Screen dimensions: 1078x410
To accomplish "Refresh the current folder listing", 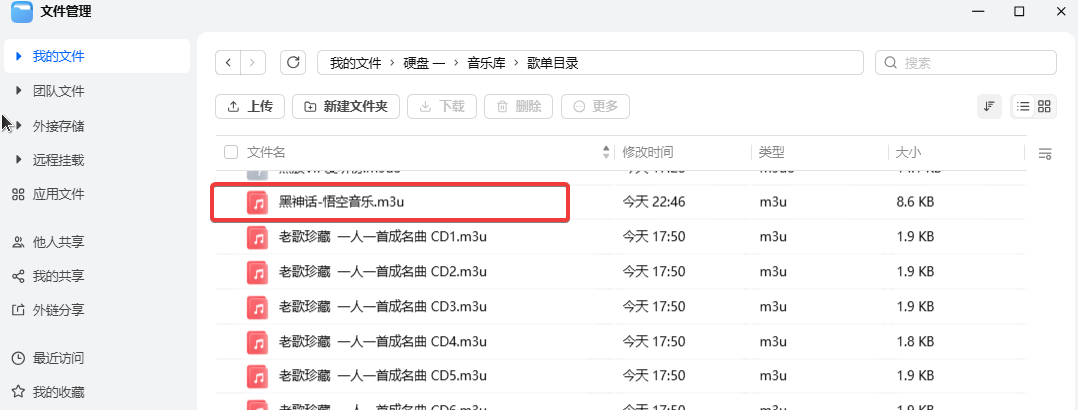I will (293, 63).
